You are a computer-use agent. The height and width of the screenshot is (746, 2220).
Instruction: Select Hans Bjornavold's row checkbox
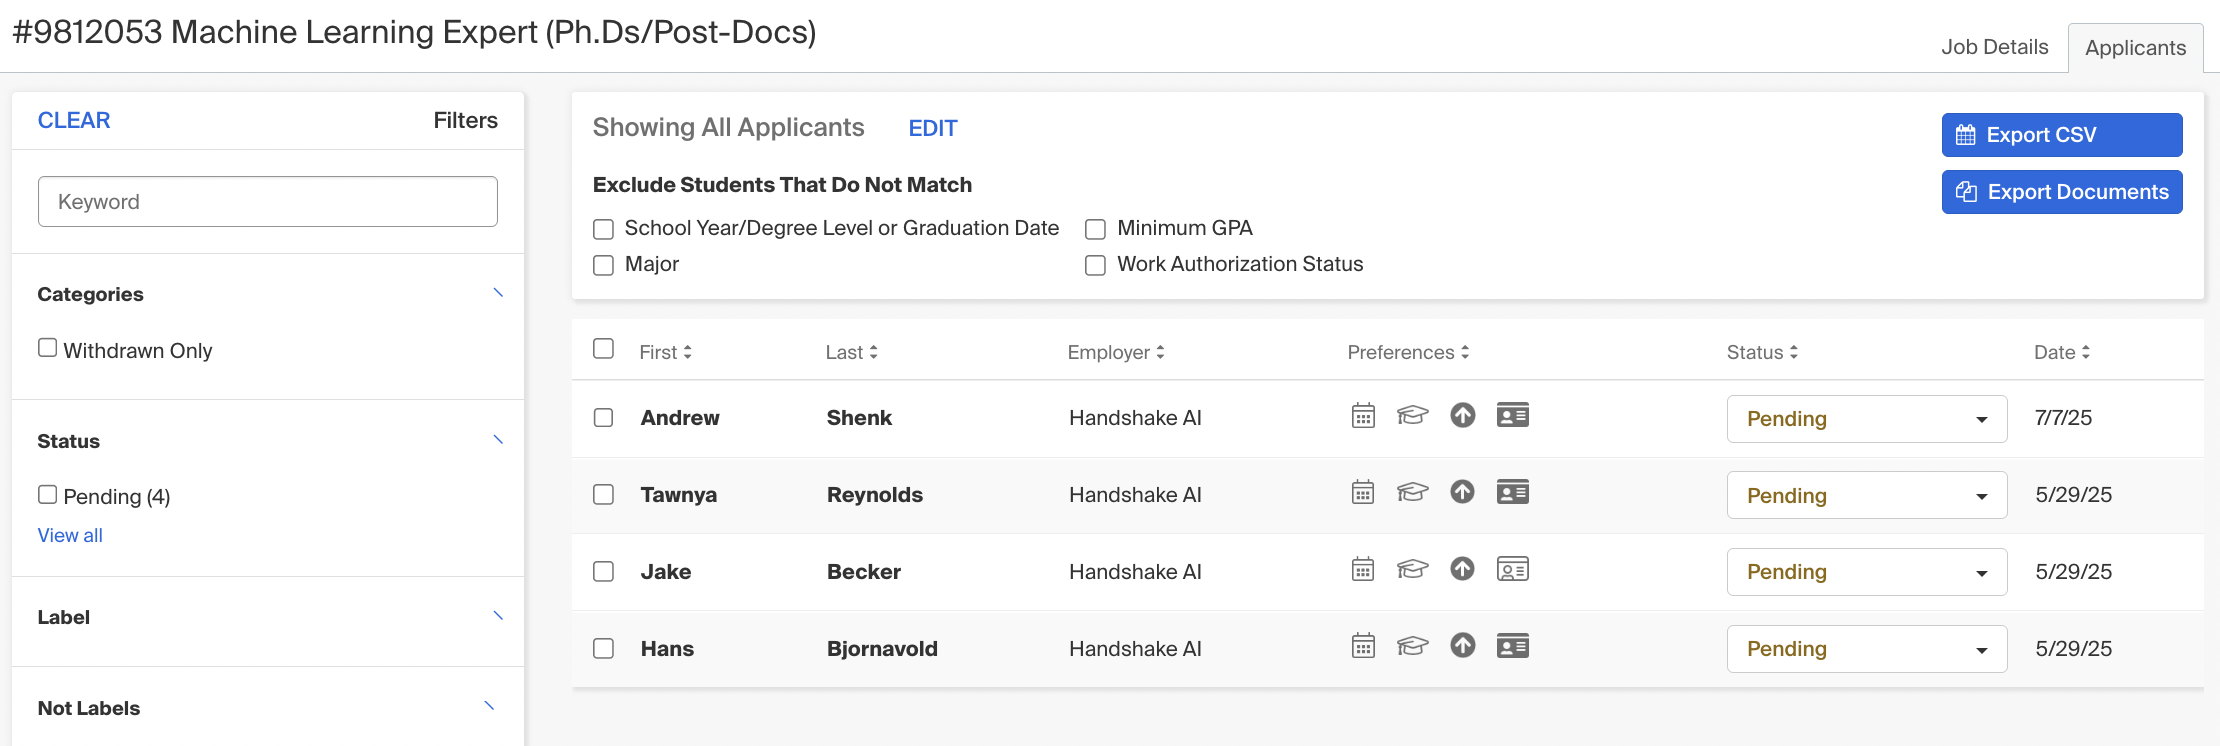click(603, 648)
